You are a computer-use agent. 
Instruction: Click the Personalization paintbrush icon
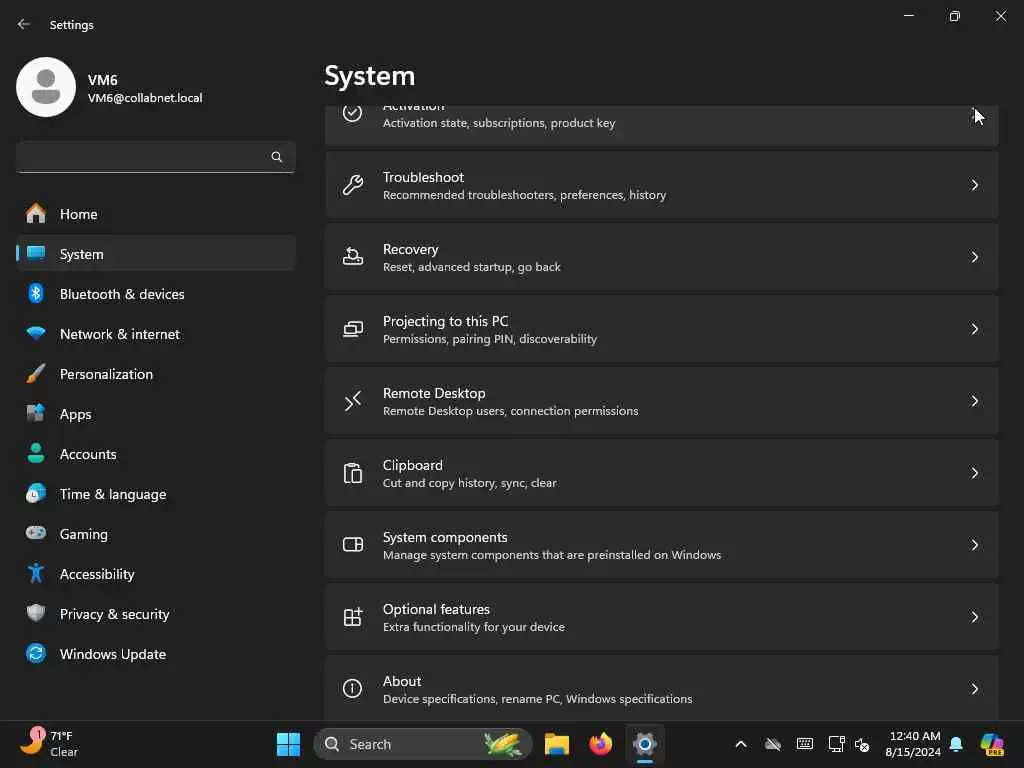coord(36,374)
